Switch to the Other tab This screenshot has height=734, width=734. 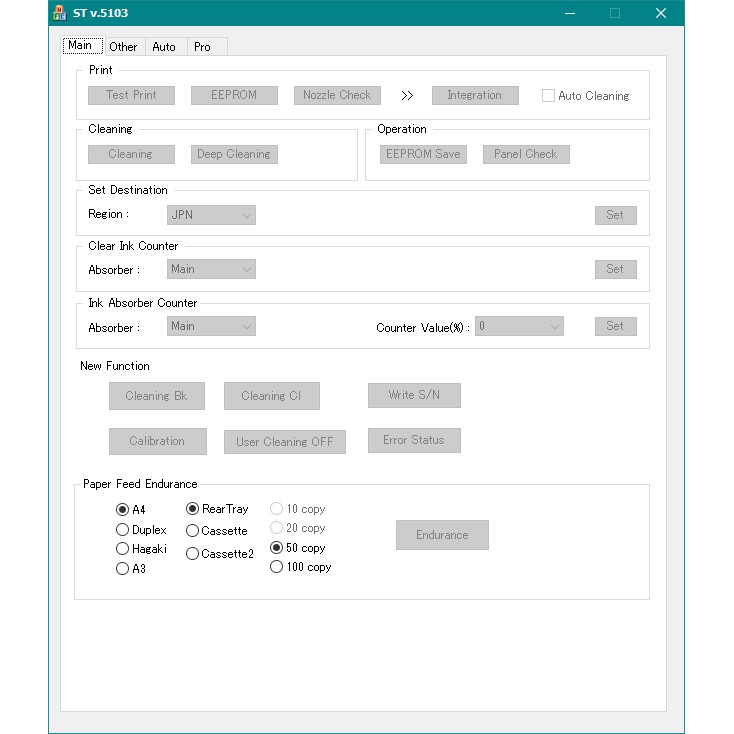click(x=123, y=46)
